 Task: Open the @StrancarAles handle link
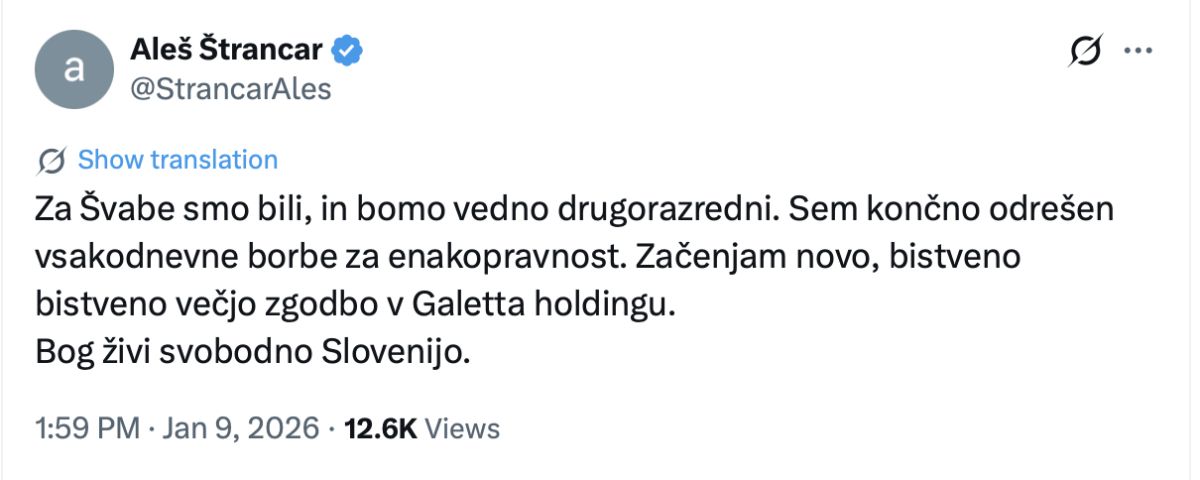point(230,89)
